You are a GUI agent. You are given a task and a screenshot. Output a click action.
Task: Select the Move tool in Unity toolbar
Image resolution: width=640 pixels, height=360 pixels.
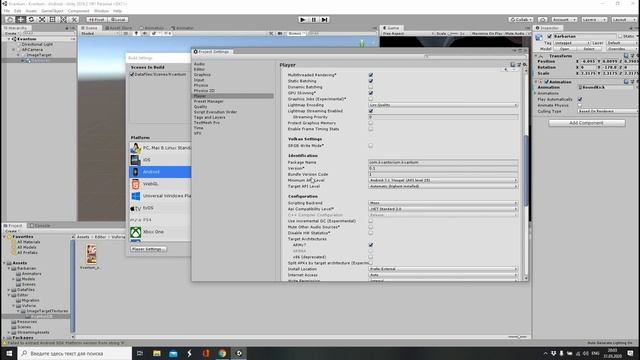click(20, 20)
